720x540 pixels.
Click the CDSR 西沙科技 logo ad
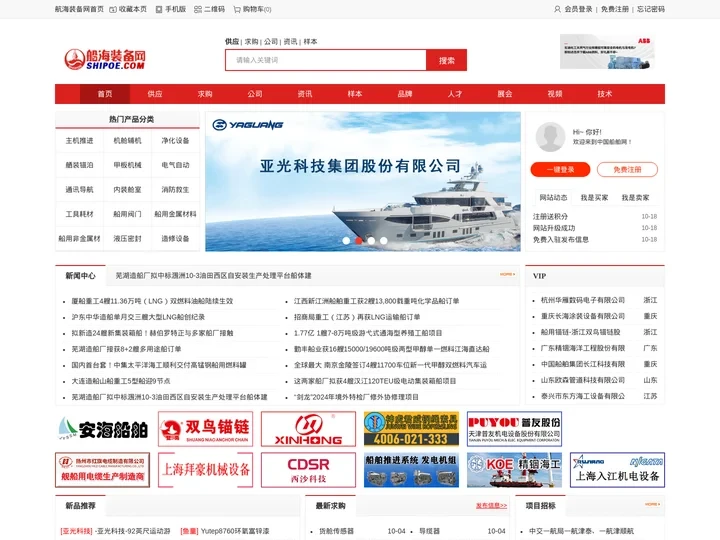308,470
